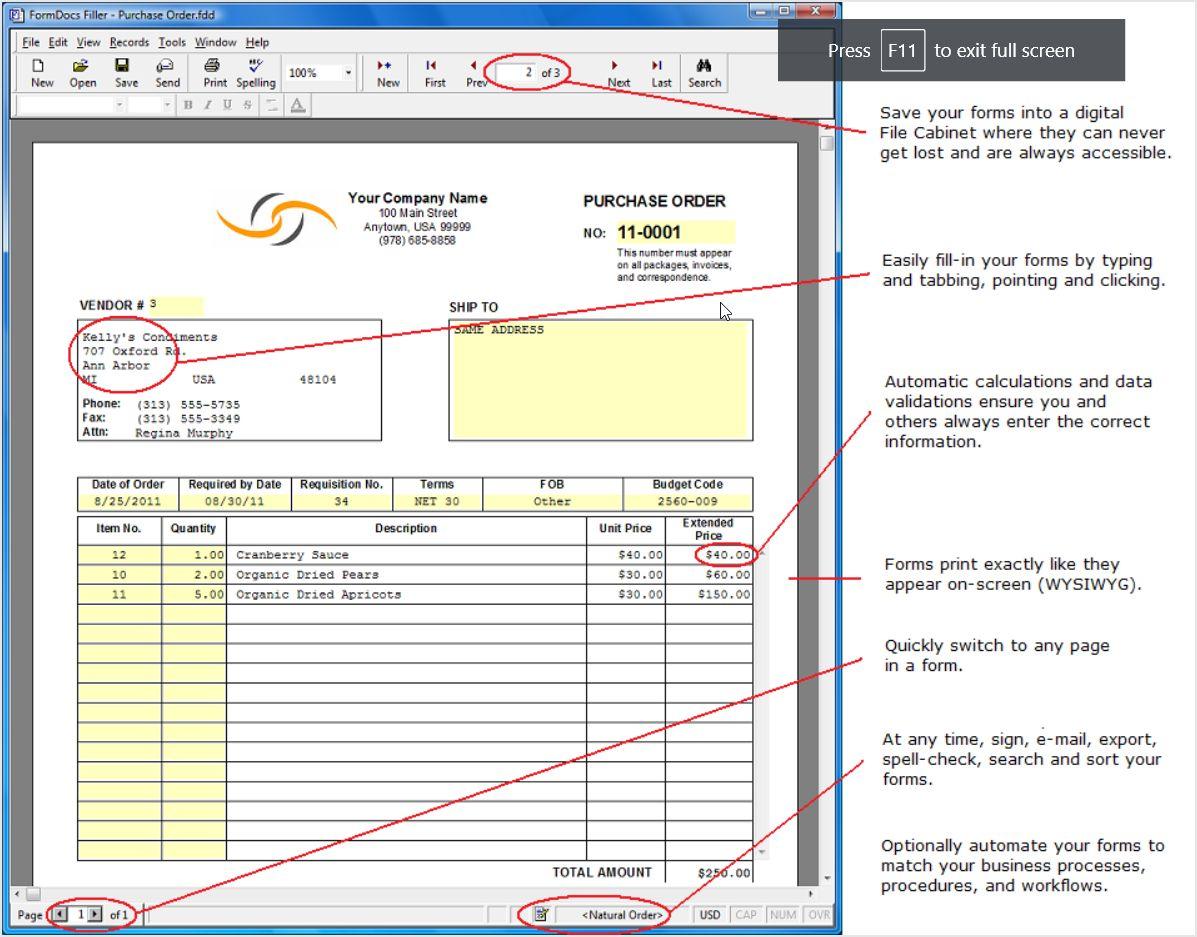
Task: Expand the zoom 100% dropdown
Action: tap(348, 73)
